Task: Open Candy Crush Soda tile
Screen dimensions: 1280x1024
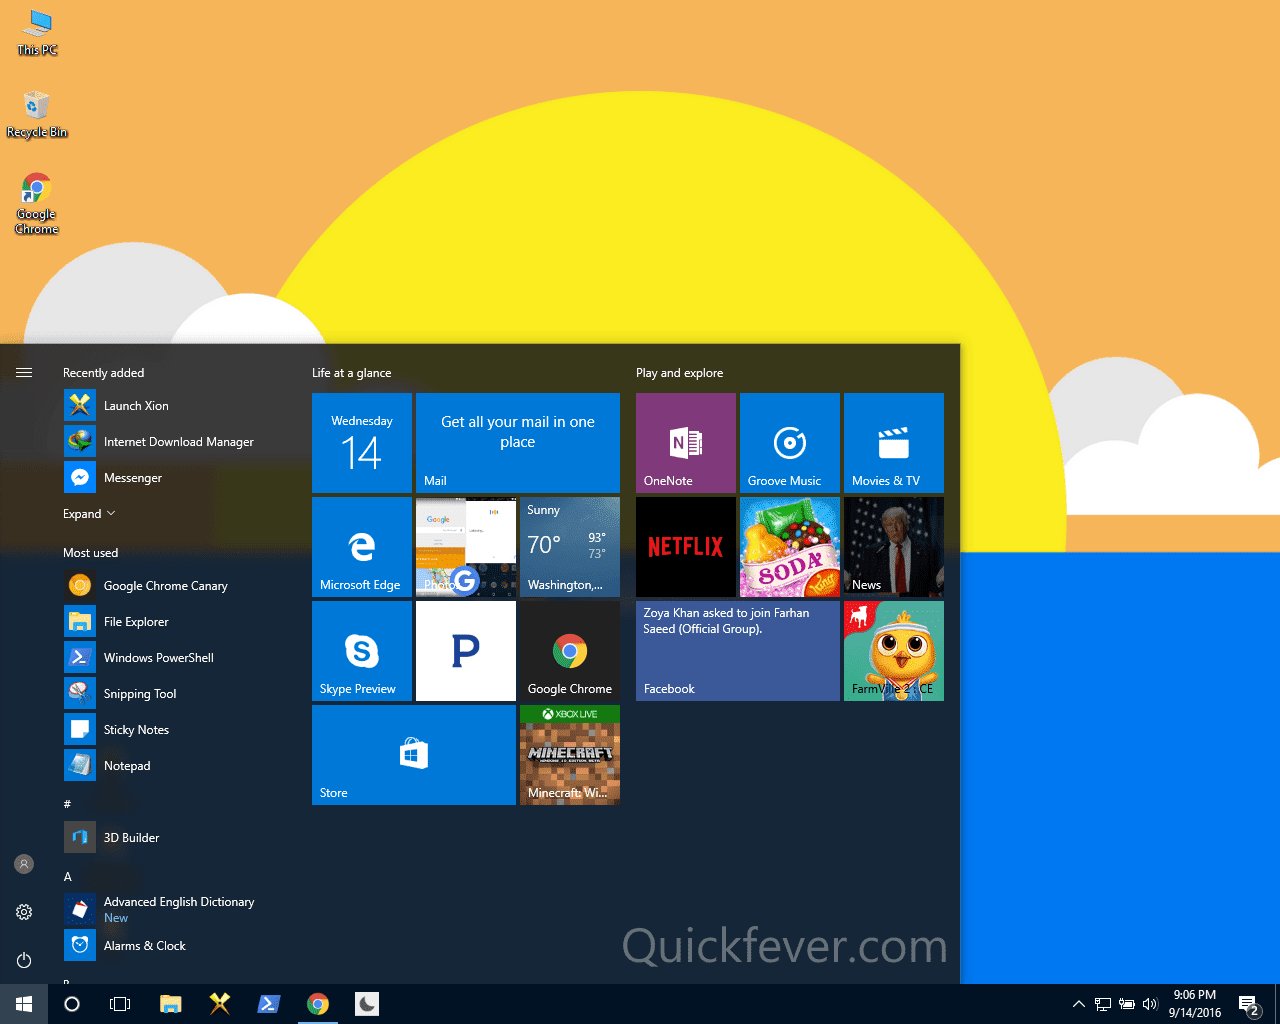Action: pos(790,547)
